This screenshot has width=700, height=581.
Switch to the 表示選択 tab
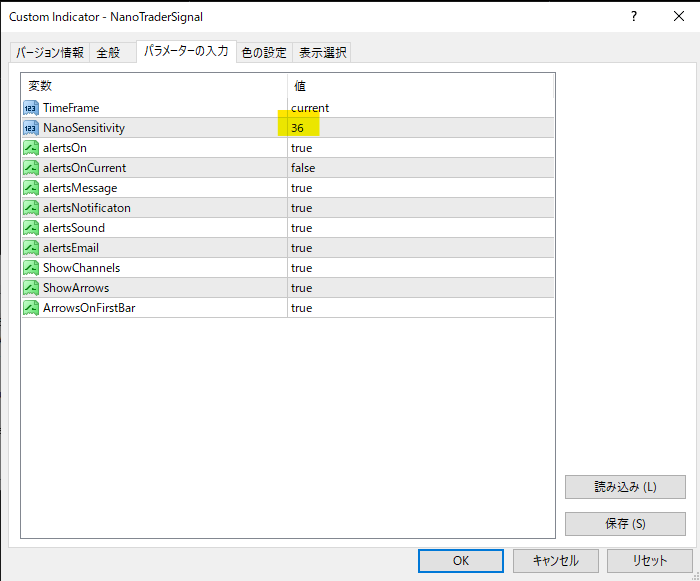pyautogui.click(x=322, y=53)
